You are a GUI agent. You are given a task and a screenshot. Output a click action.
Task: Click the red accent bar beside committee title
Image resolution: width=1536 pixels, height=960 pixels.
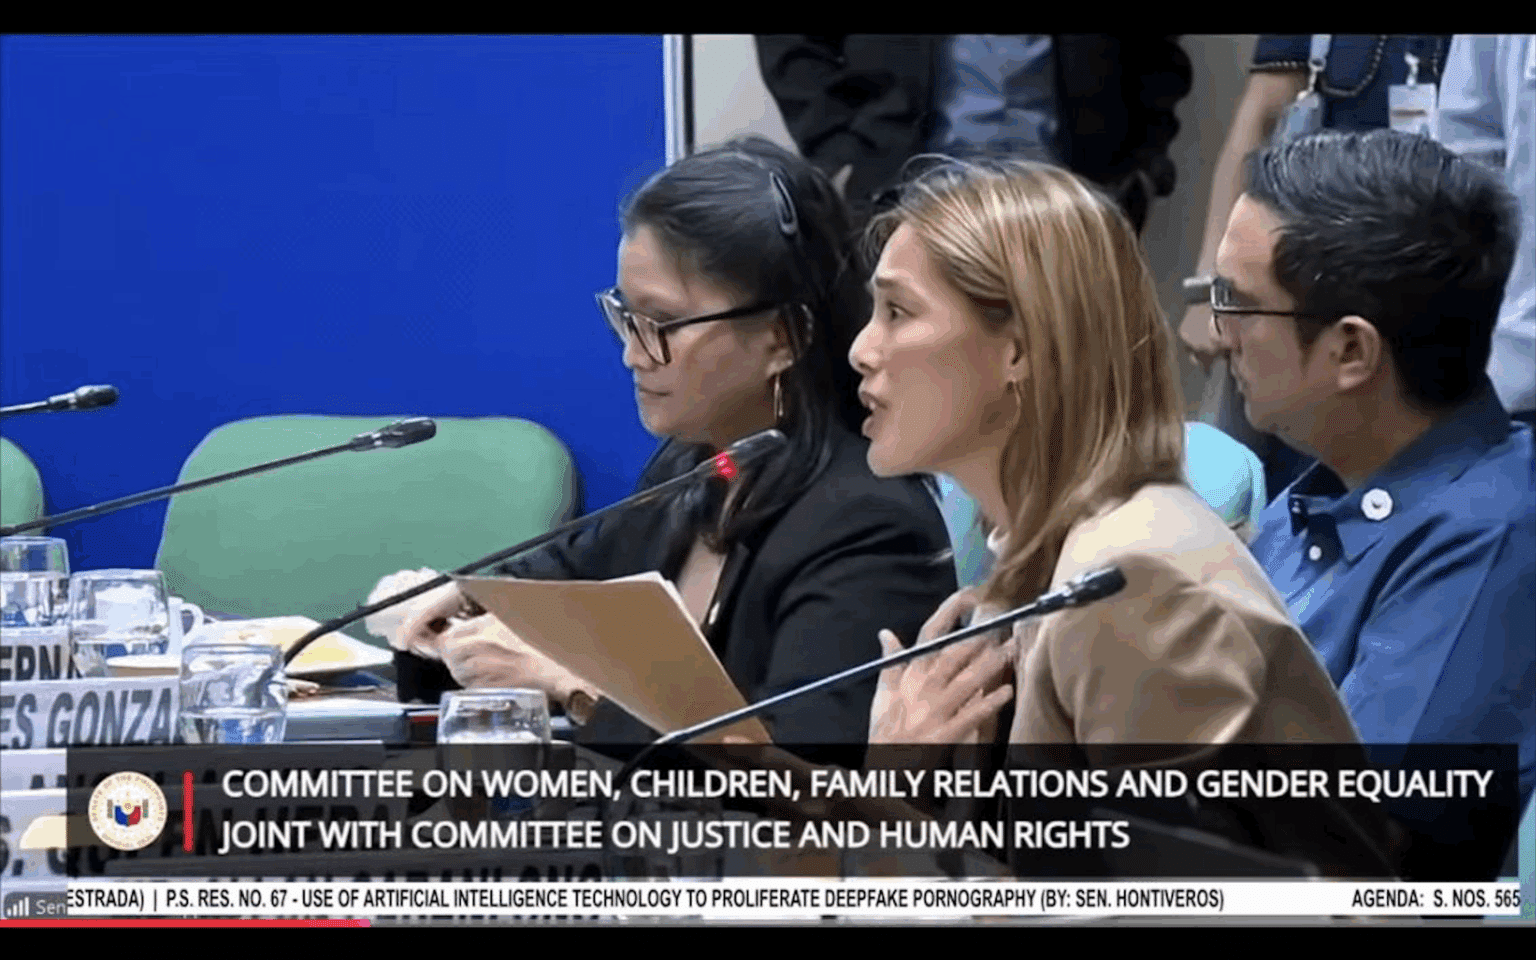(188, 810)
